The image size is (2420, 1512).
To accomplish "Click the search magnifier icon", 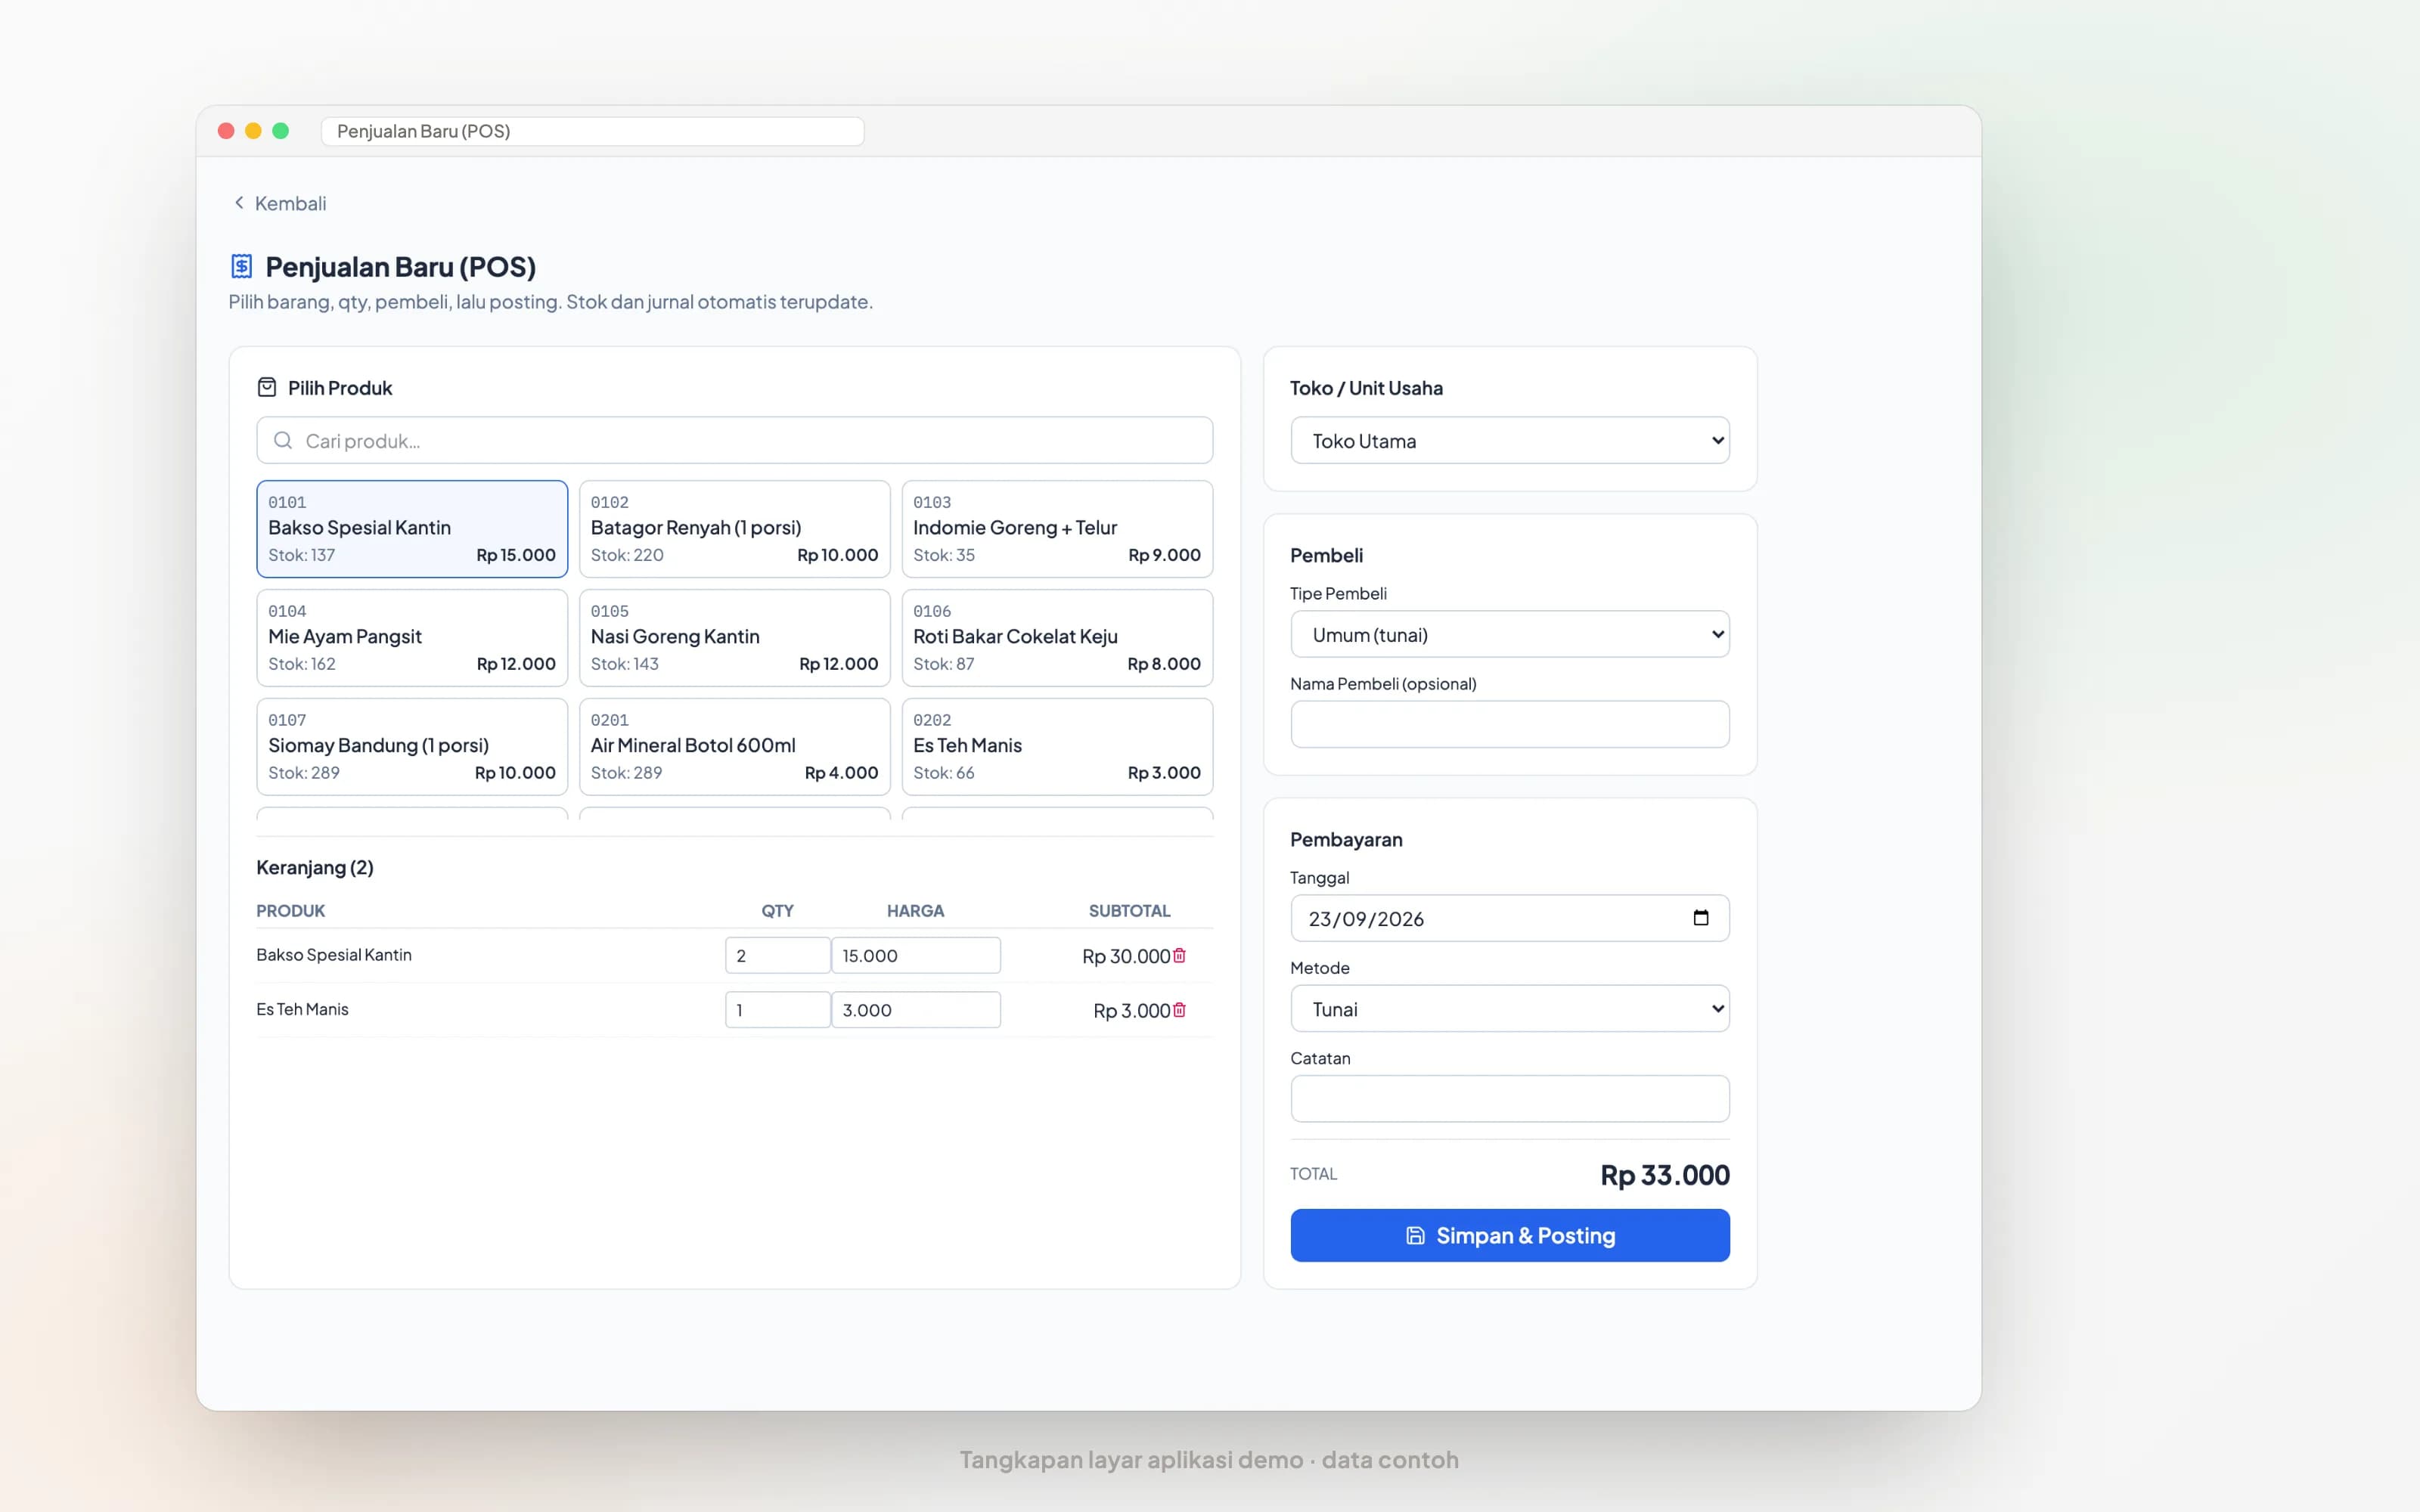I will click(x=283, y=441).
